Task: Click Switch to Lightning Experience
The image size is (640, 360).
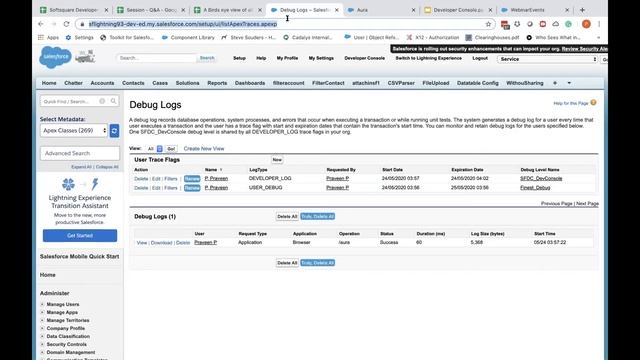Action: click(428, 58)
